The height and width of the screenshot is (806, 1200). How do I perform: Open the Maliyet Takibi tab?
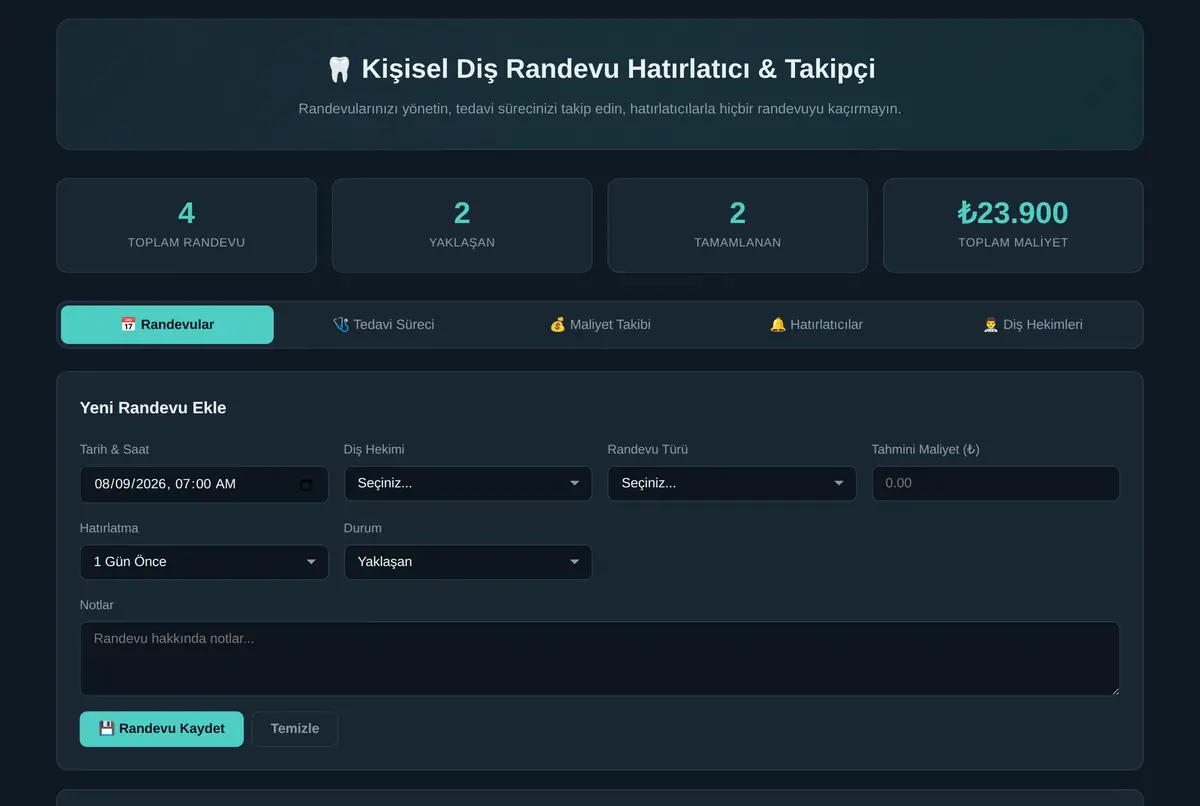600,325
